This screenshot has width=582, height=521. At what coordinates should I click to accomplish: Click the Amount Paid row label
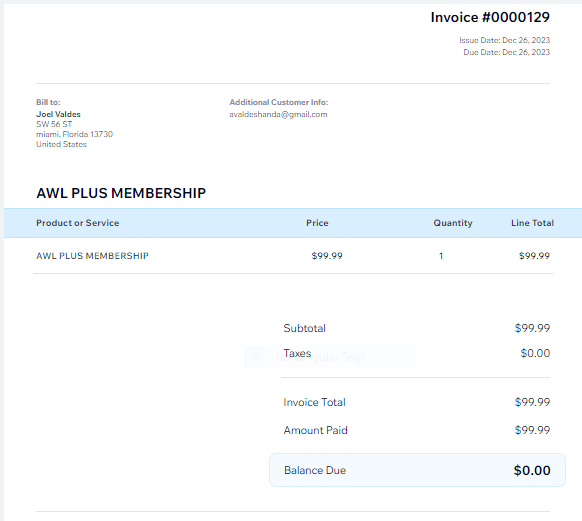click(x=315, y=430)
